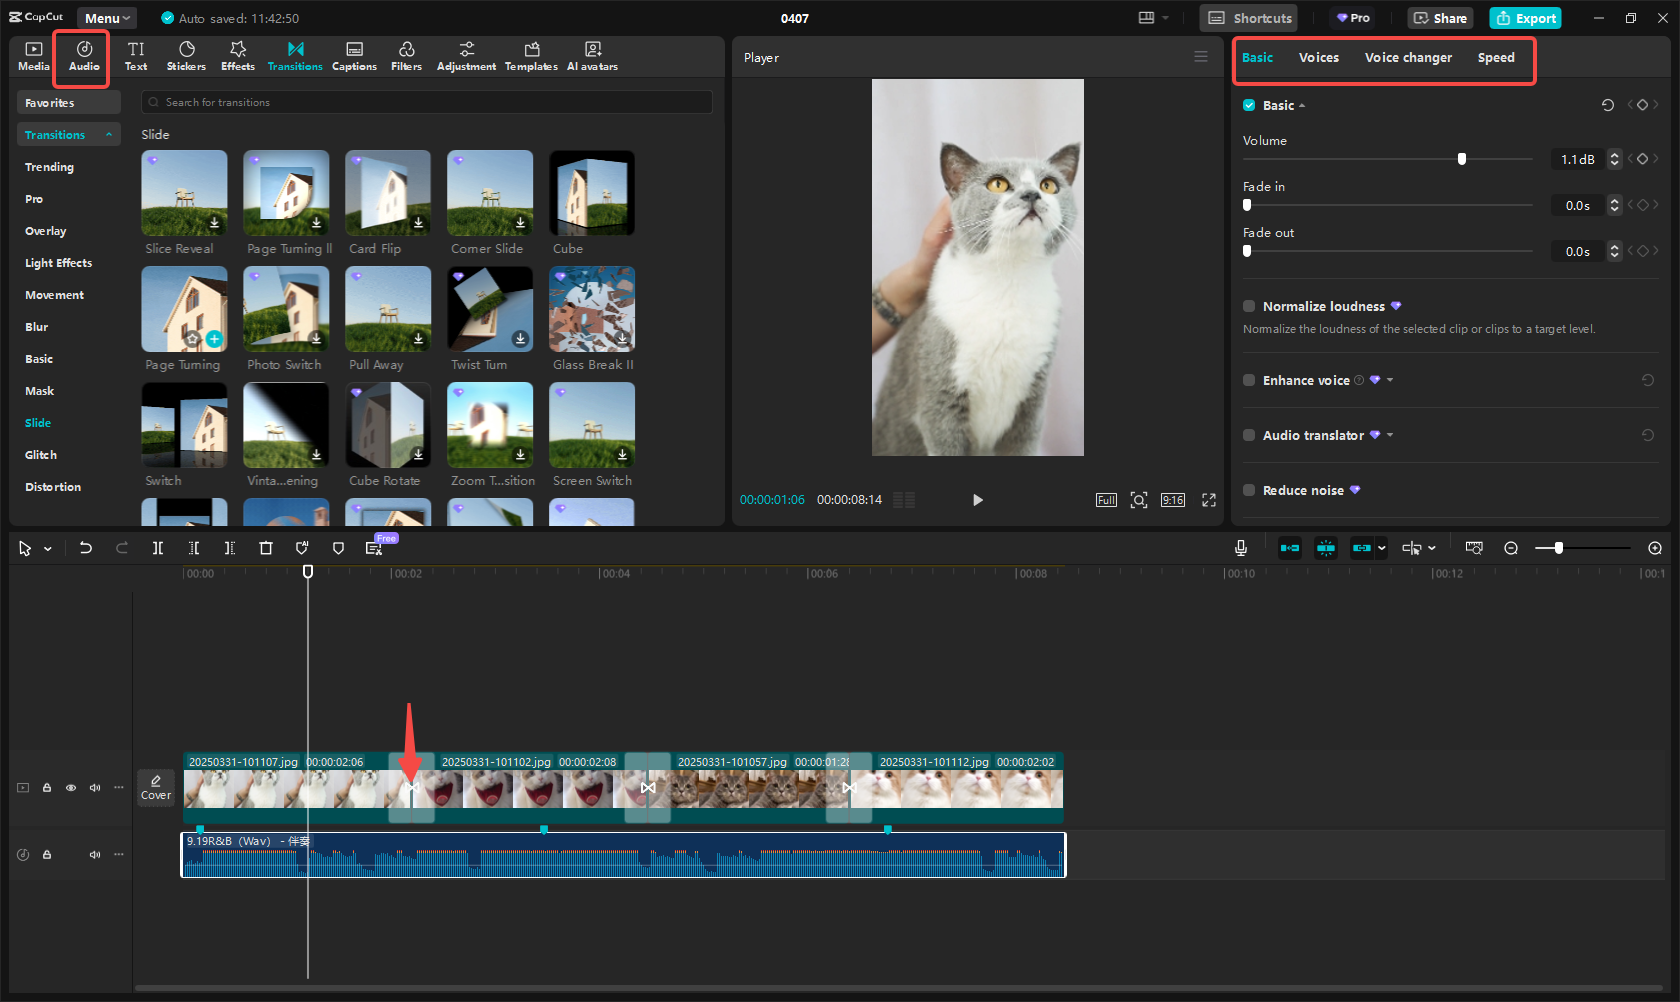Open the Speed tab
The image size is (1680, 1002).
coord(1496,57)
